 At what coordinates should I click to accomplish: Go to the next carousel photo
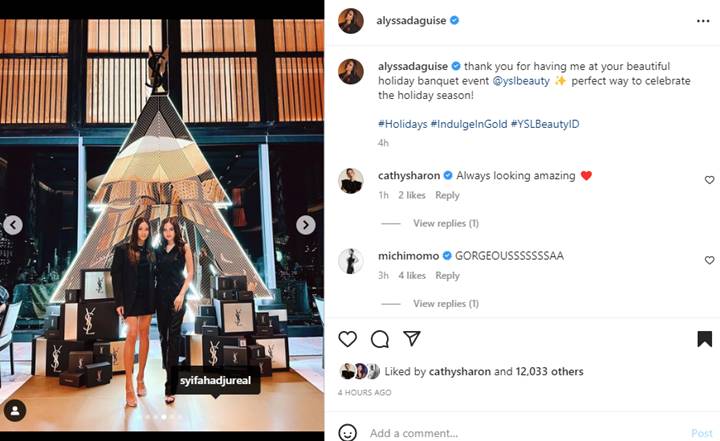pyautogui.click(x=306, y=225)
